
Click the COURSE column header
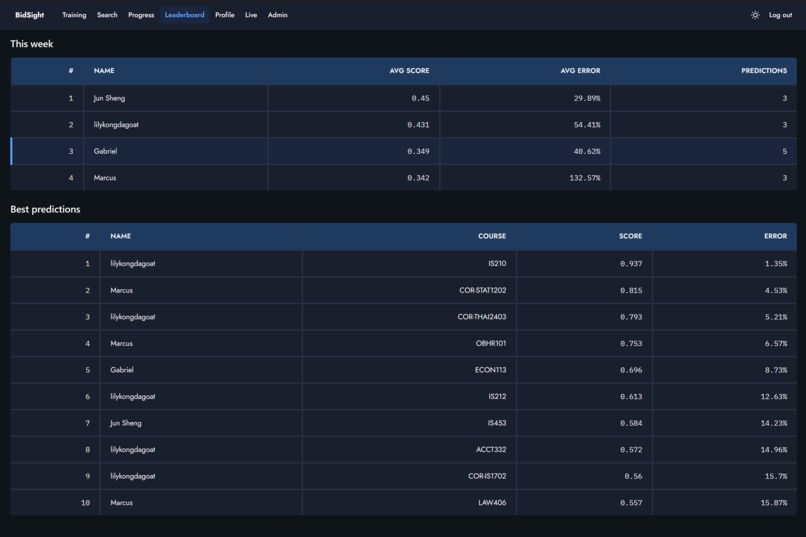tap(492, 236)
